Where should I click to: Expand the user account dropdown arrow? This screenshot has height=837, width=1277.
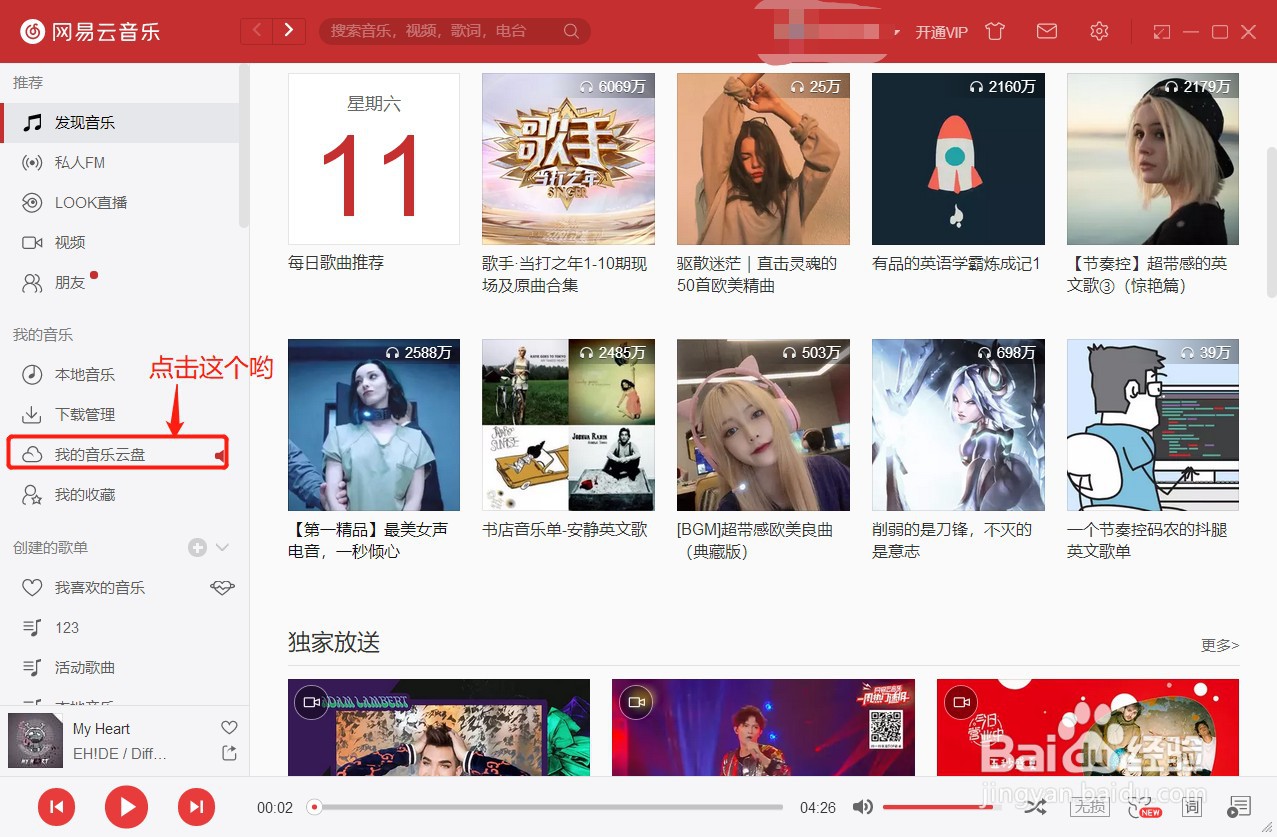click(897, 32)
